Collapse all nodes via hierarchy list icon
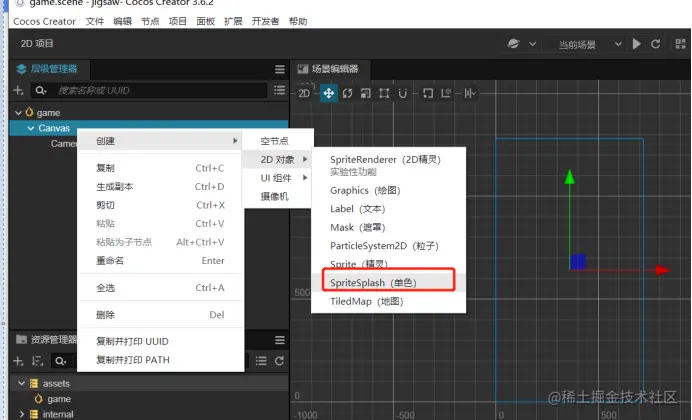Viewport: 692px width, 420px height. [x=279, y=90]
